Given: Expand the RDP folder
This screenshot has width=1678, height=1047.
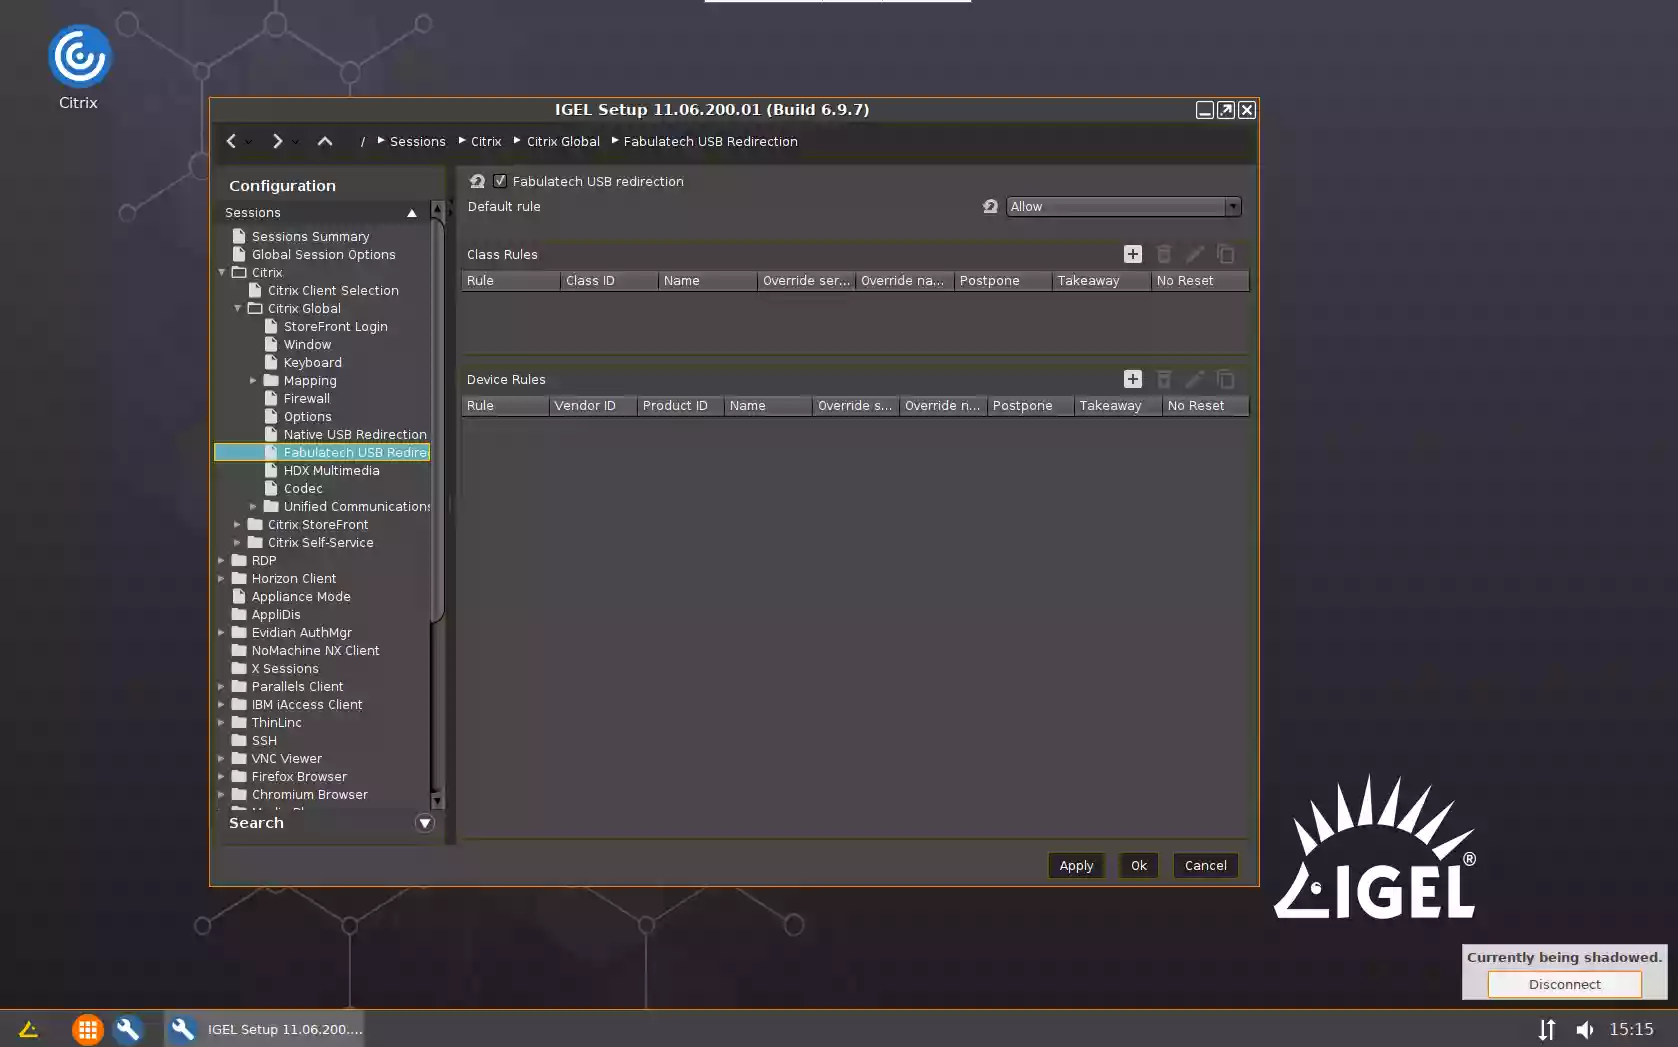Looking at the screenshot, I should (221, 560).
